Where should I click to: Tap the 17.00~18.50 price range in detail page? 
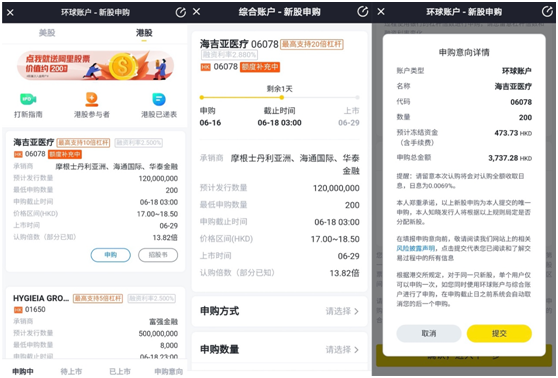[x=335, y=239]
